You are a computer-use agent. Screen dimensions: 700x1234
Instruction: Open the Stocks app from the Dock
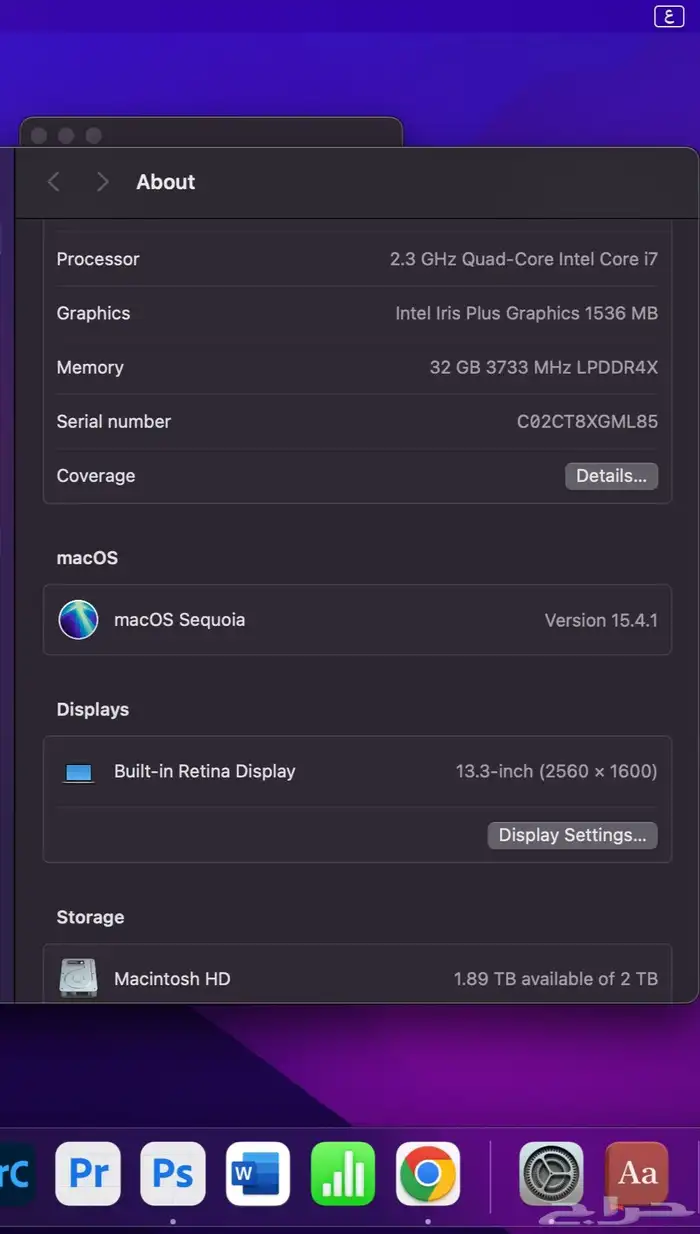click(343, 1174)
